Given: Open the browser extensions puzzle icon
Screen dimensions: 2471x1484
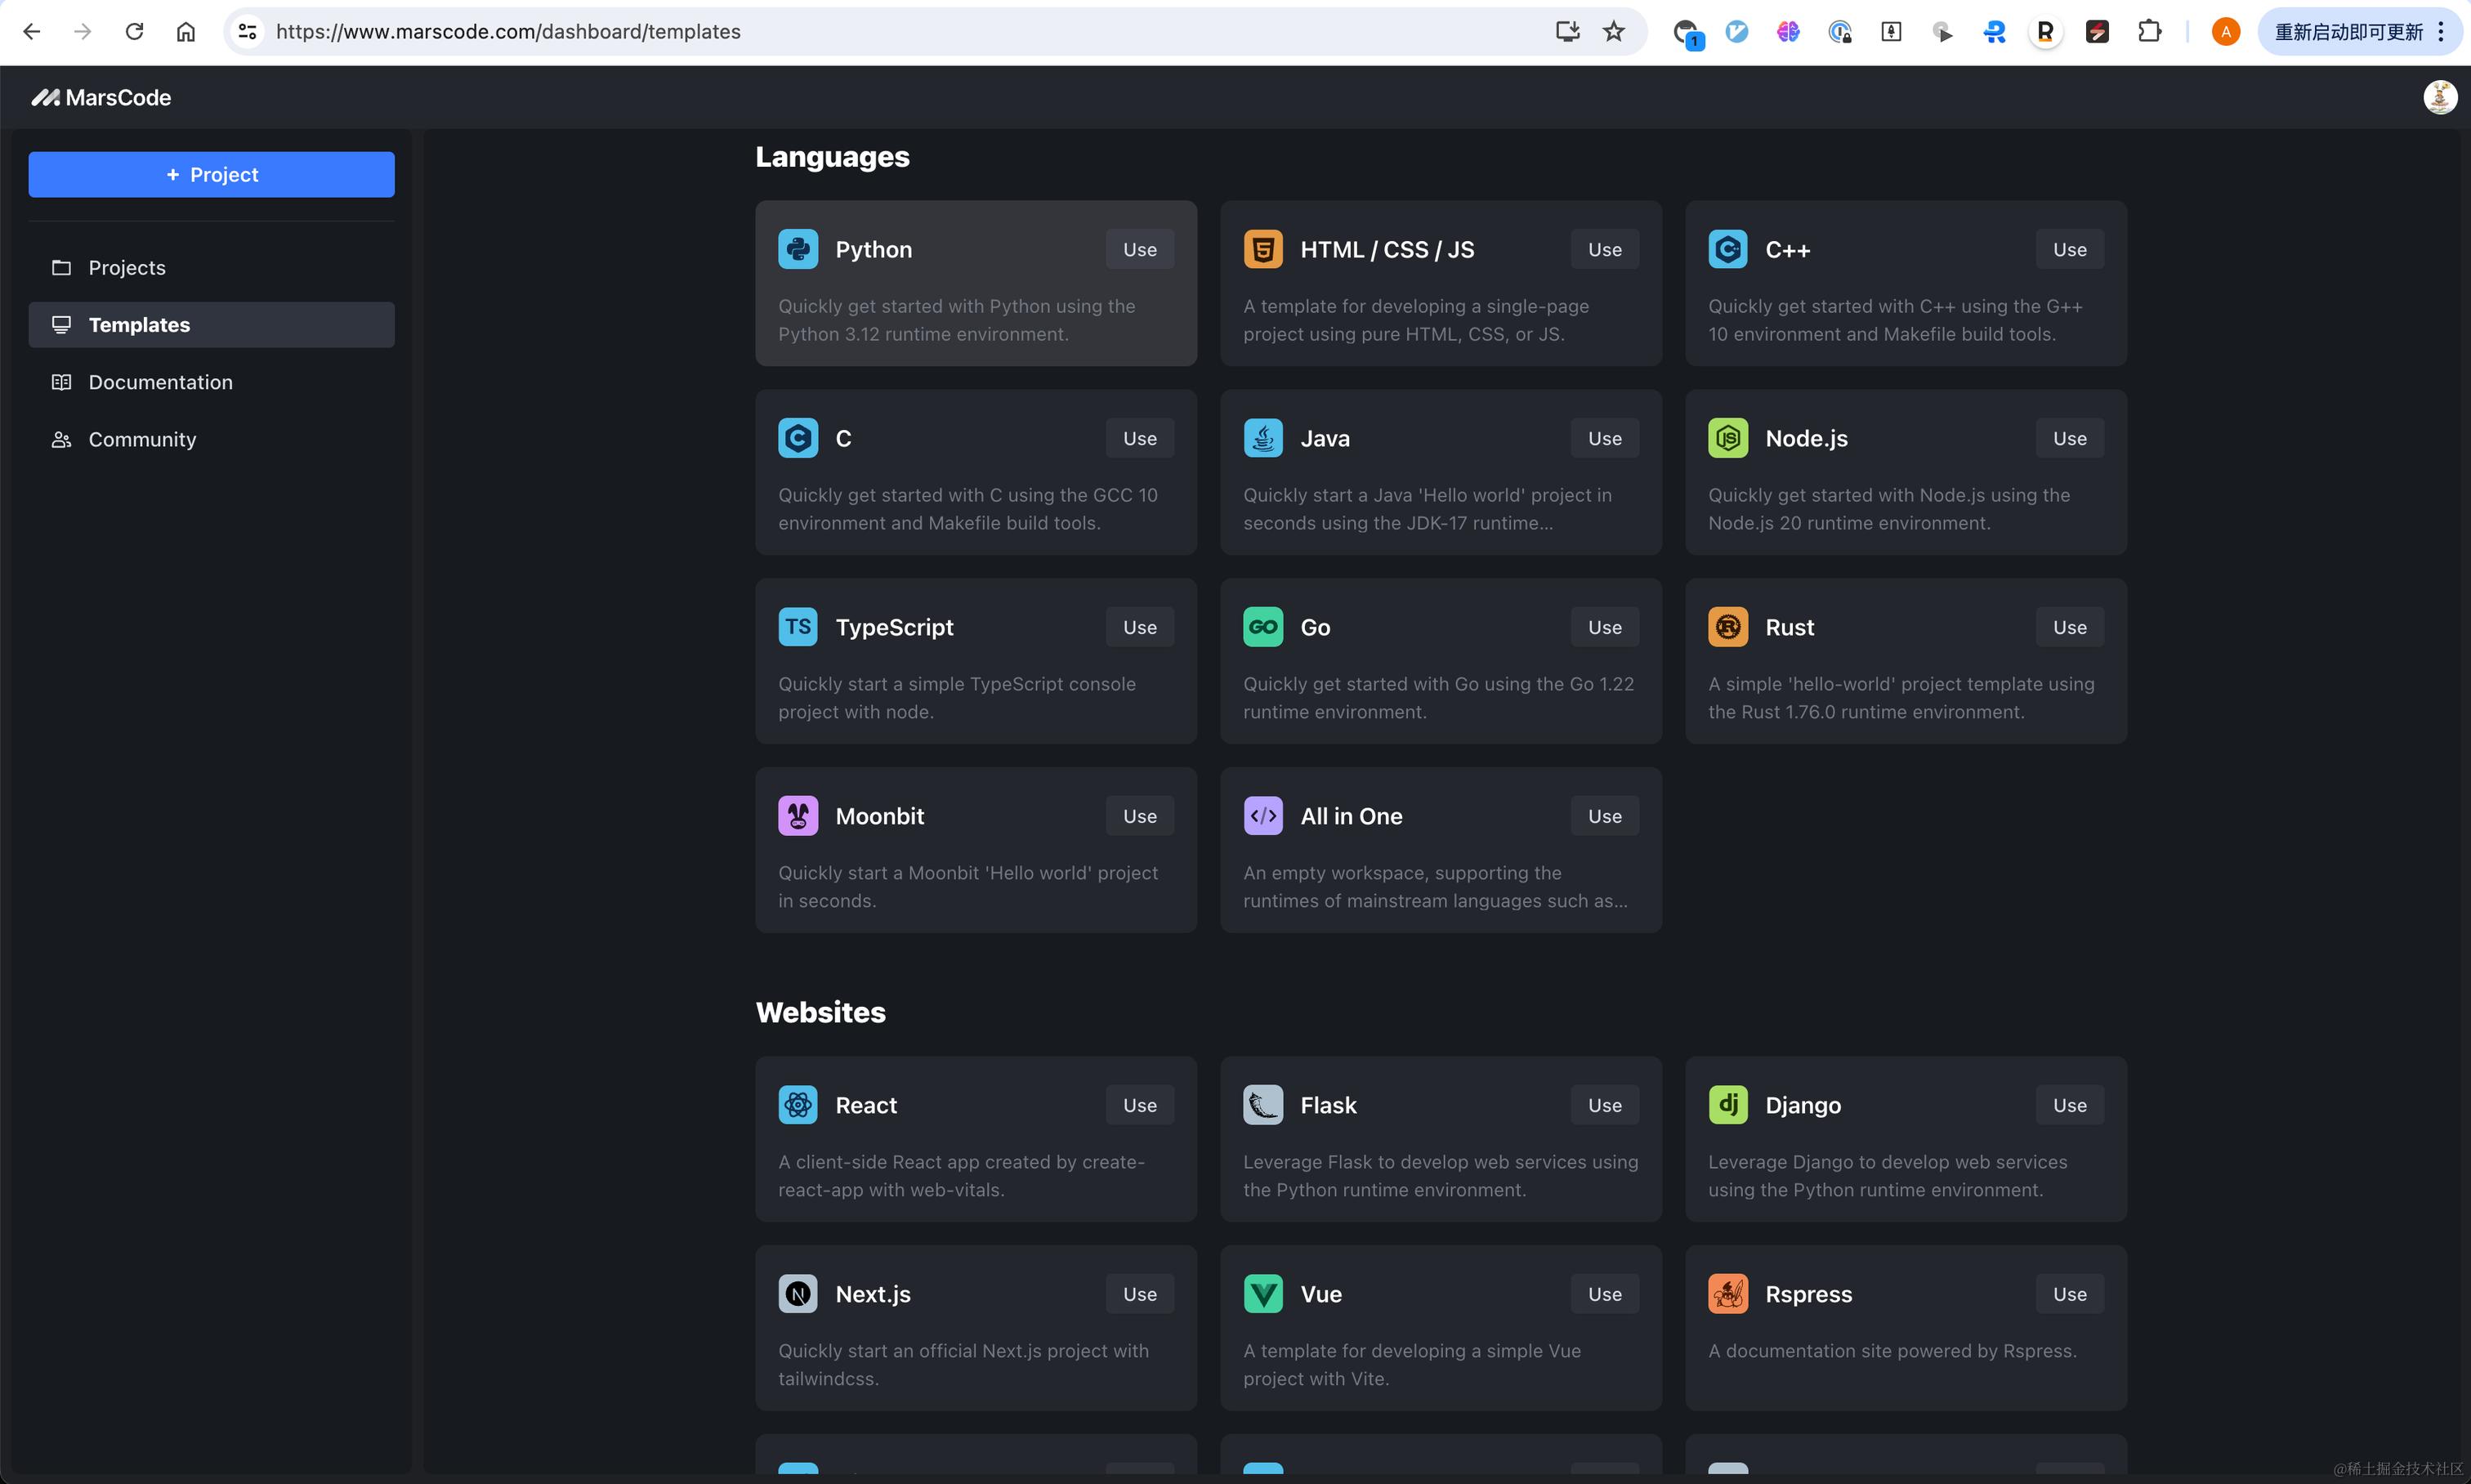Looking at the screenshot, I should (x=2149, y=31).
